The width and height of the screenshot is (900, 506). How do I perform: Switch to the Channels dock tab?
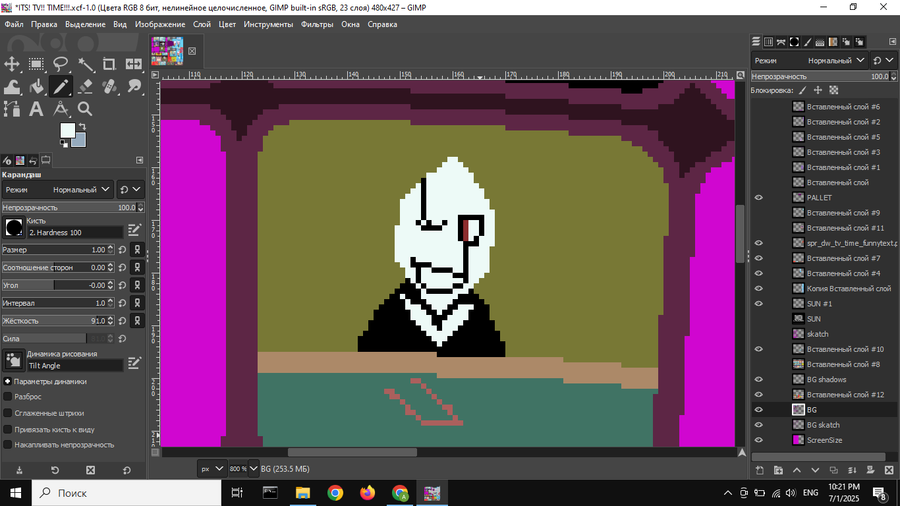tap(769, 42)
